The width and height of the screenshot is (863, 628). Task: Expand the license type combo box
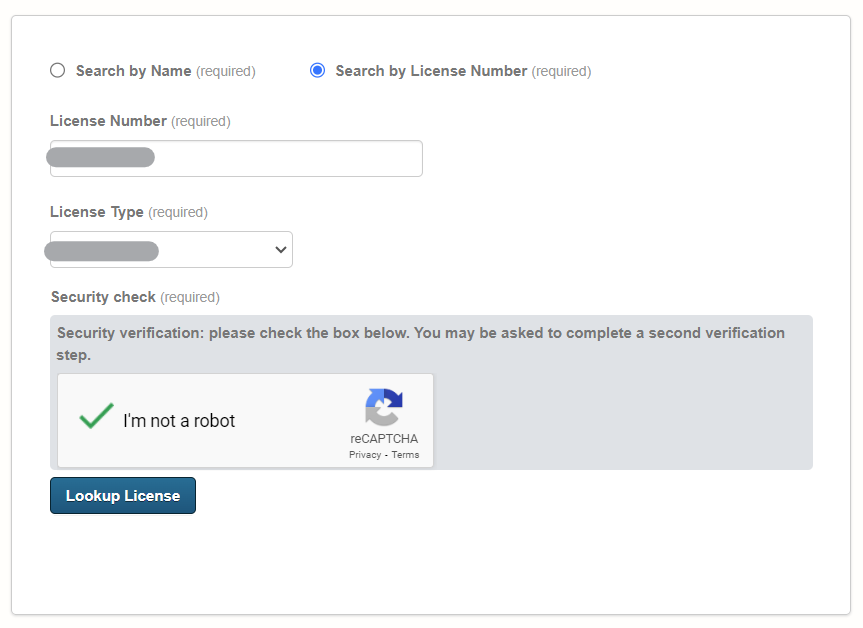pyautogui.click(x=170, y=249)
